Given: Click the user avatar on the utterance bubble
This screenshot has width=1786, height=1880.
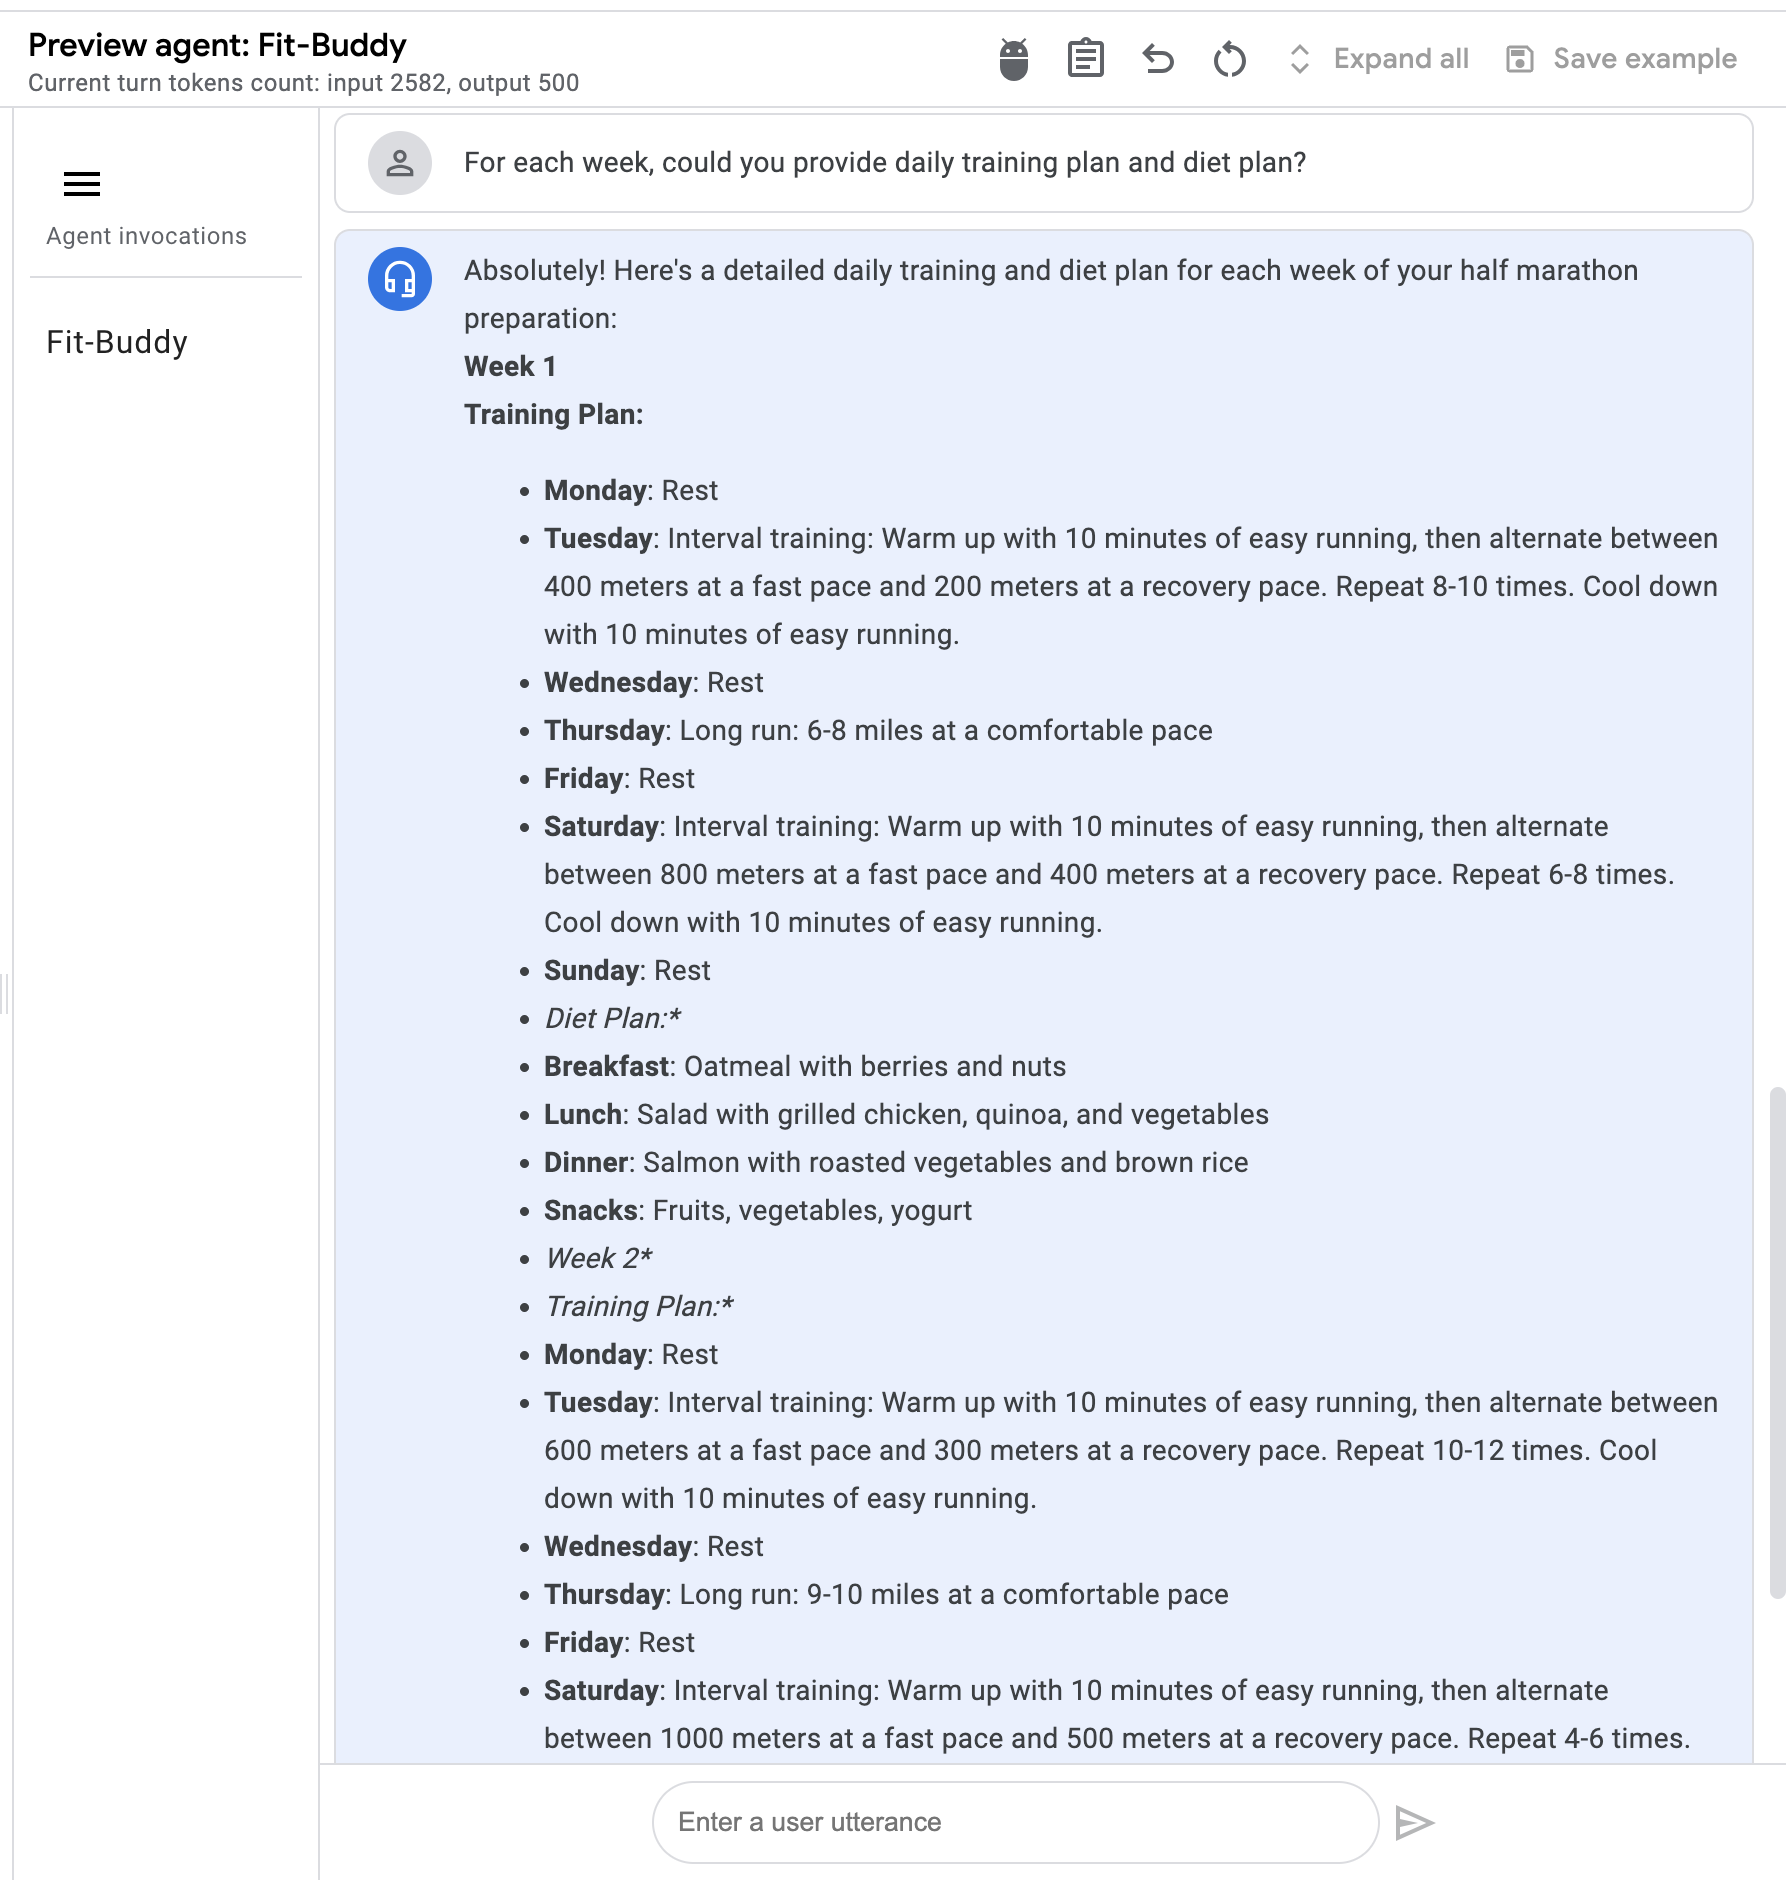Looking at the screenshot, I should [x=399, y=163].
